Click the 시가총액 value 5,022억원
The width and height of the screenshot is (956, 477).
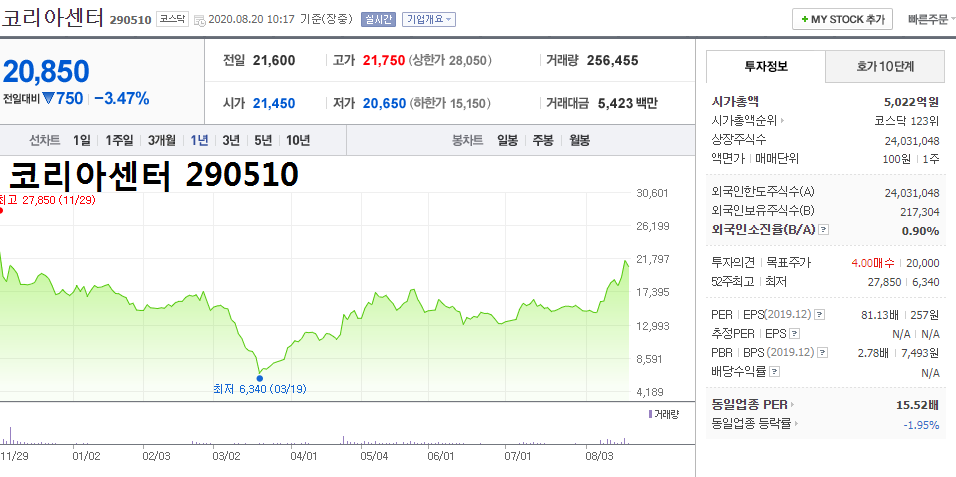911,102
